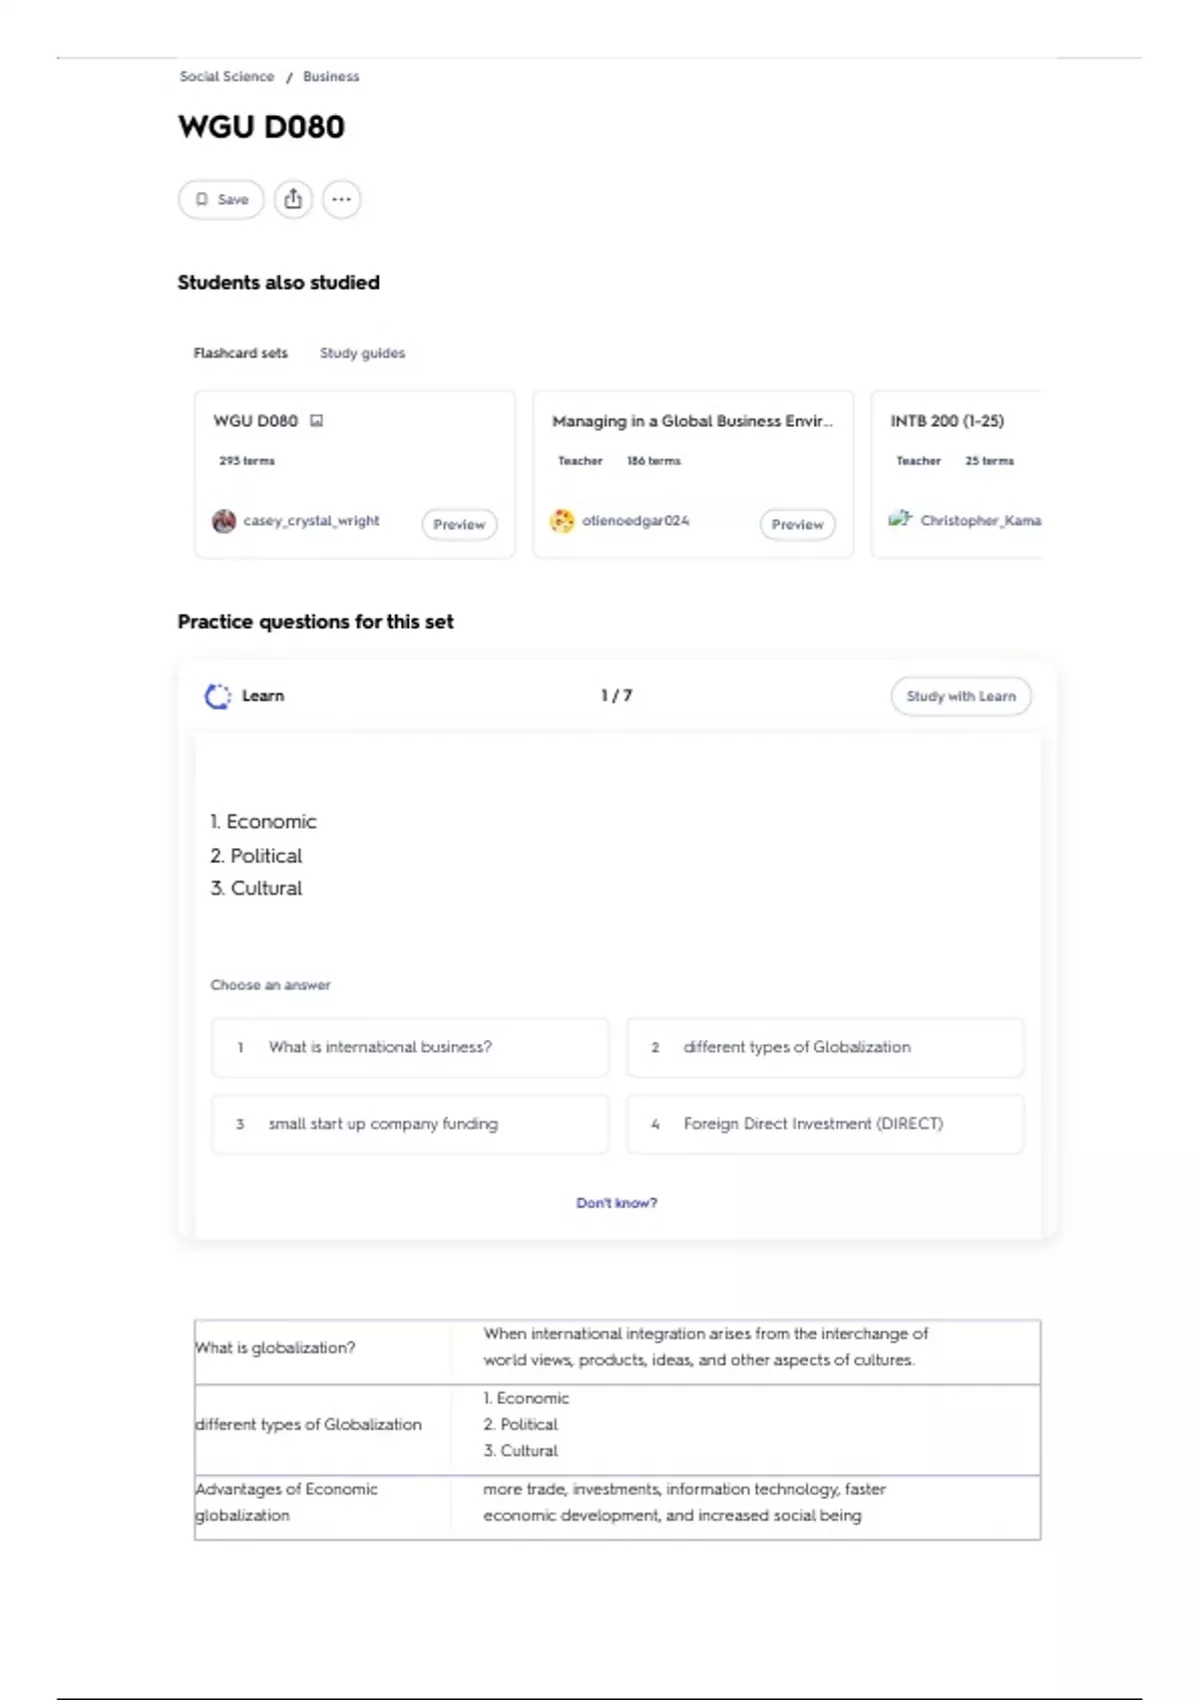1200x1700 pixels.
Task: Click the "Don't know?" link
Action: point(617,1203)
